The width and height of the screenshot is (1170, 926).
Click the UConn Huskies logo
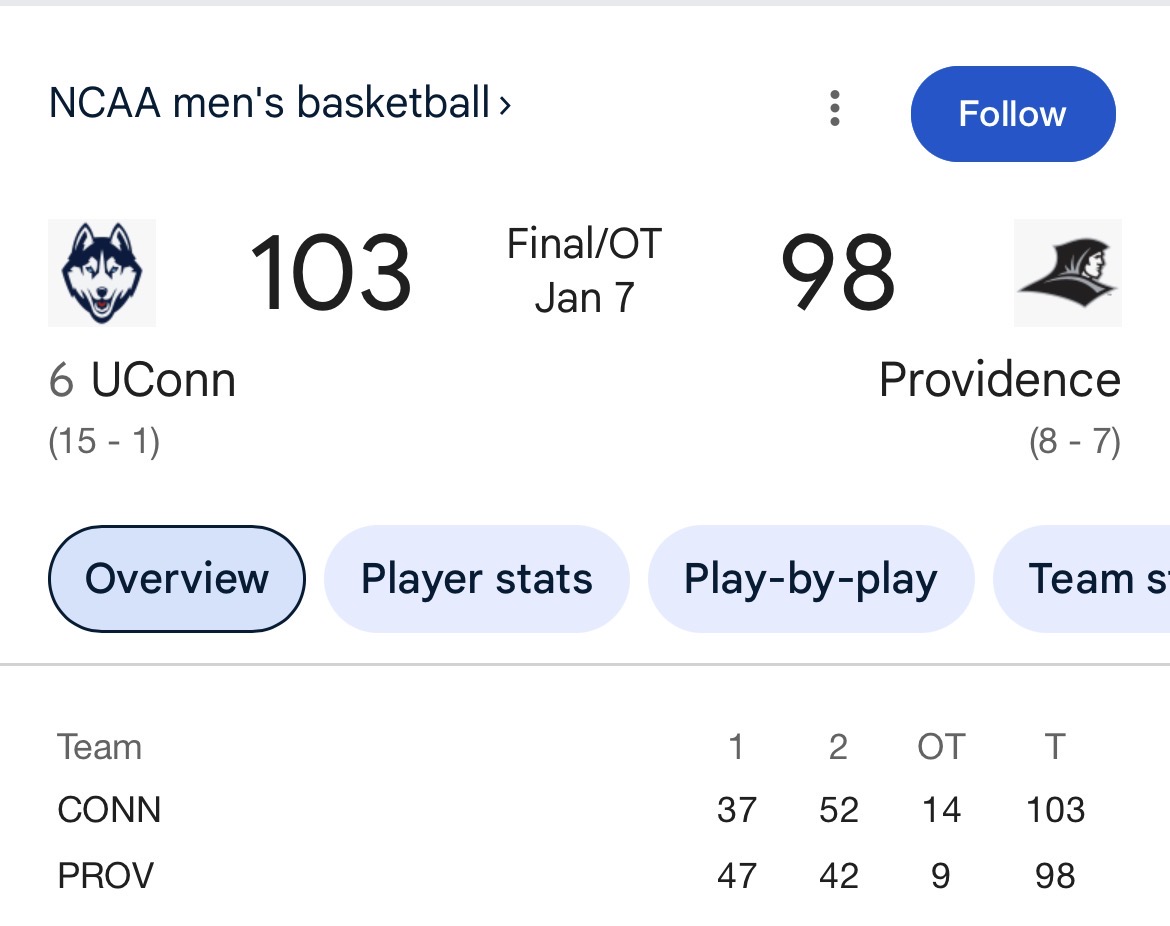(102, 273)
